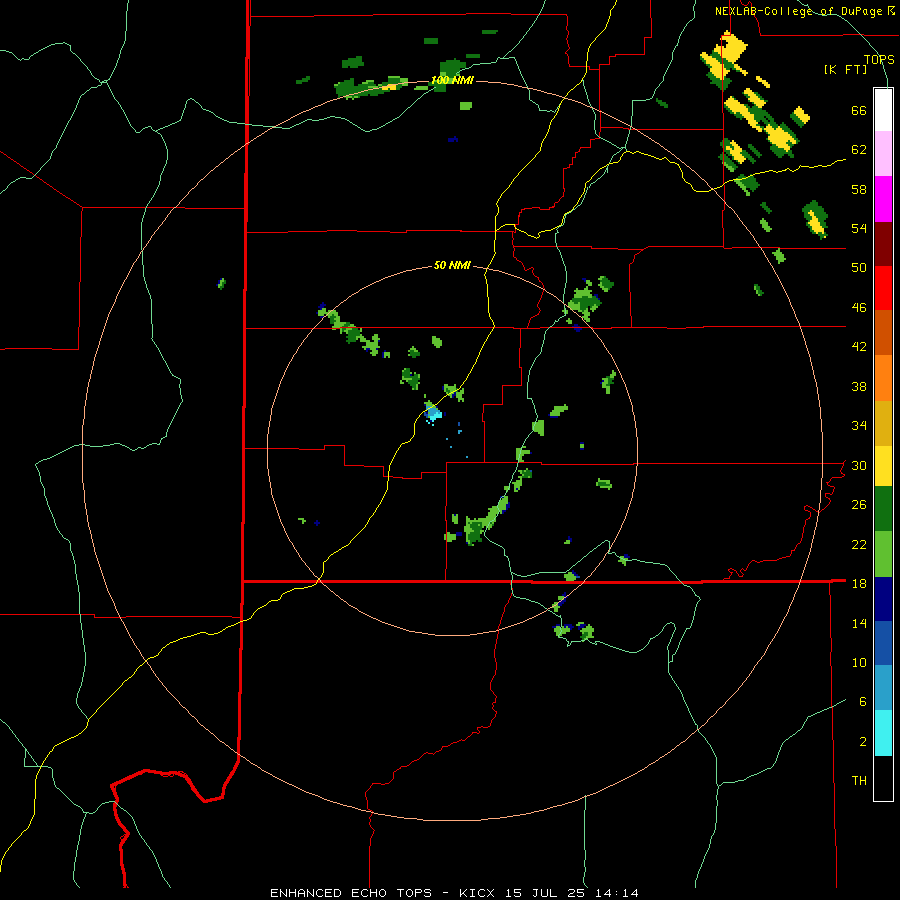Click the medium blue legend swatch near 10
Image resolution: width=900 pixels, height=900 pixels.
pyautogui.click(x=883, y=643)
